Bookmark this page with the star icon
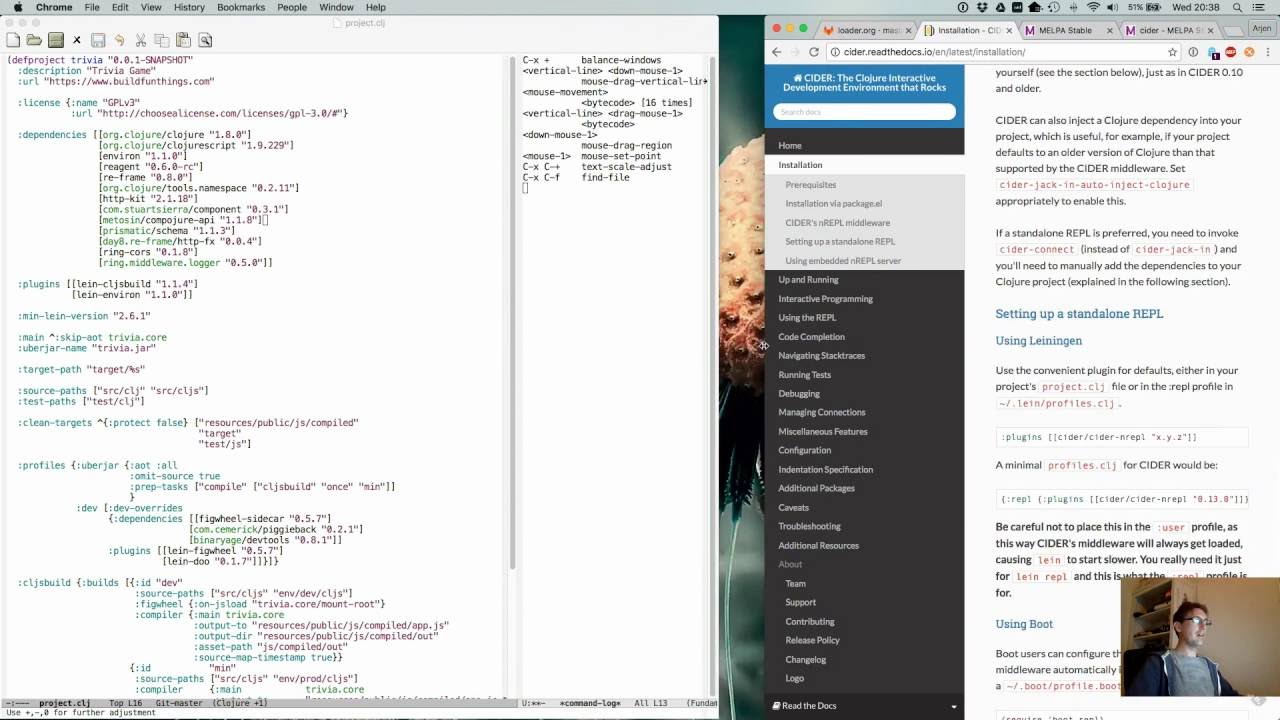The width and height of the screenshot is (1280, 720). (x=1173, y=52)
